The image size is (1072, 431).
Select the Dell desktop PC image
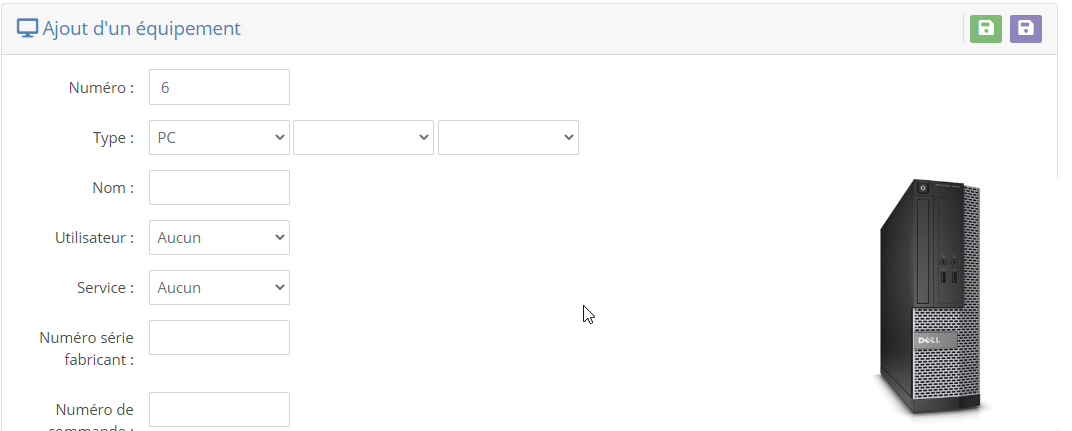[x=931, y=297]
